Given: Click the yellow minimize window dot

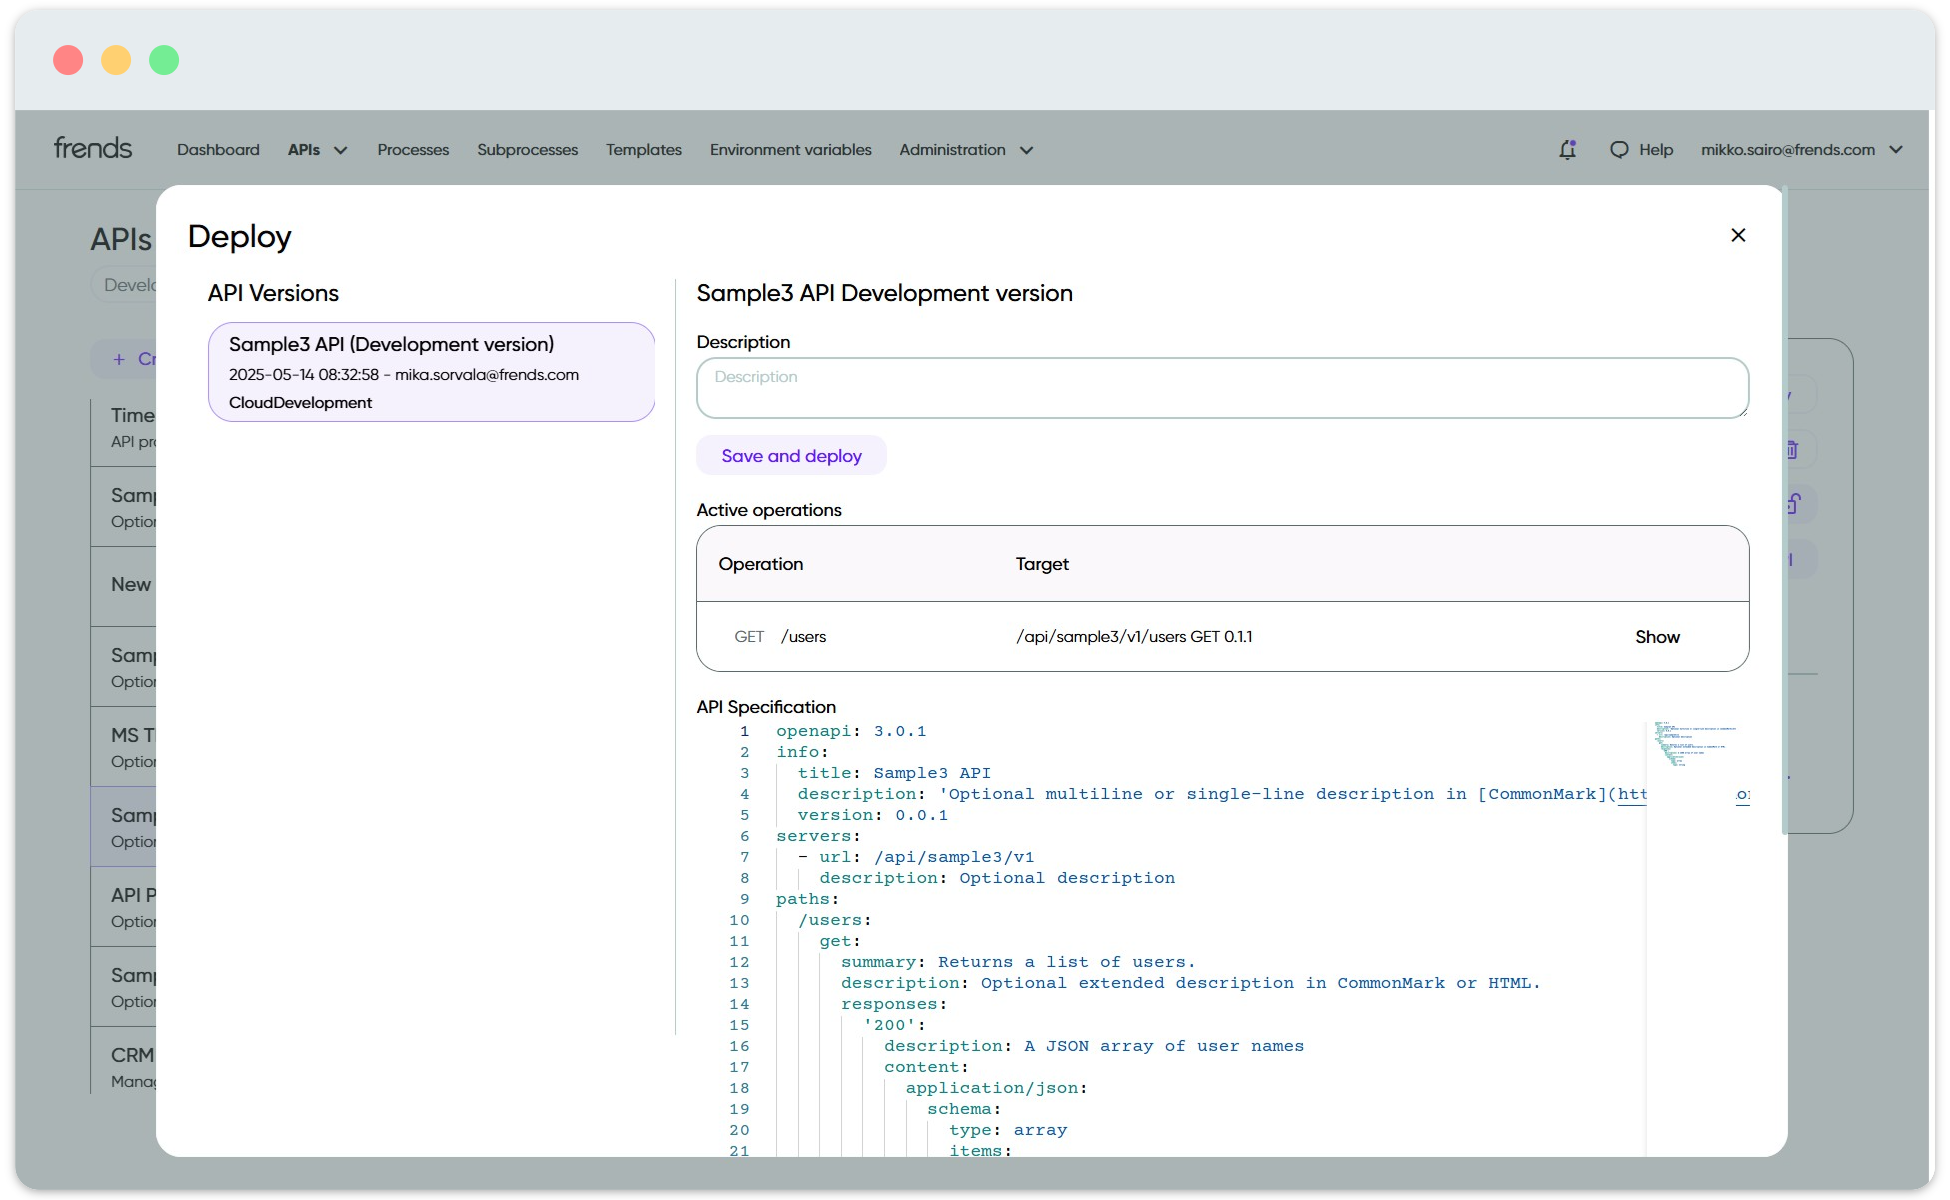Looking at the screenshot, I should click(116, 60).
